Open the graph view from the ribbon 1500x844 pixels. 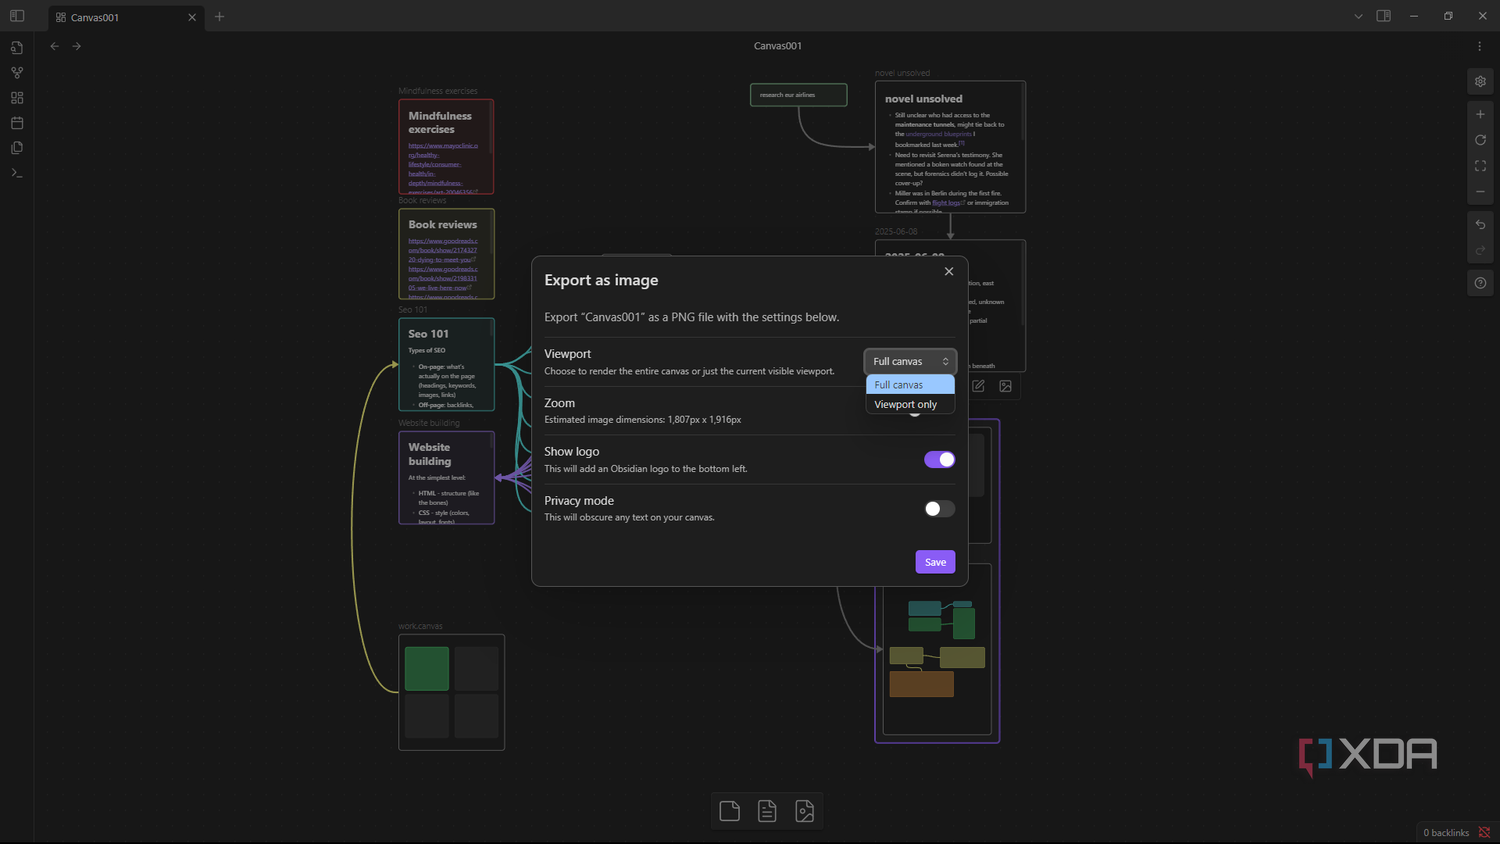click(x=17, y=73)
